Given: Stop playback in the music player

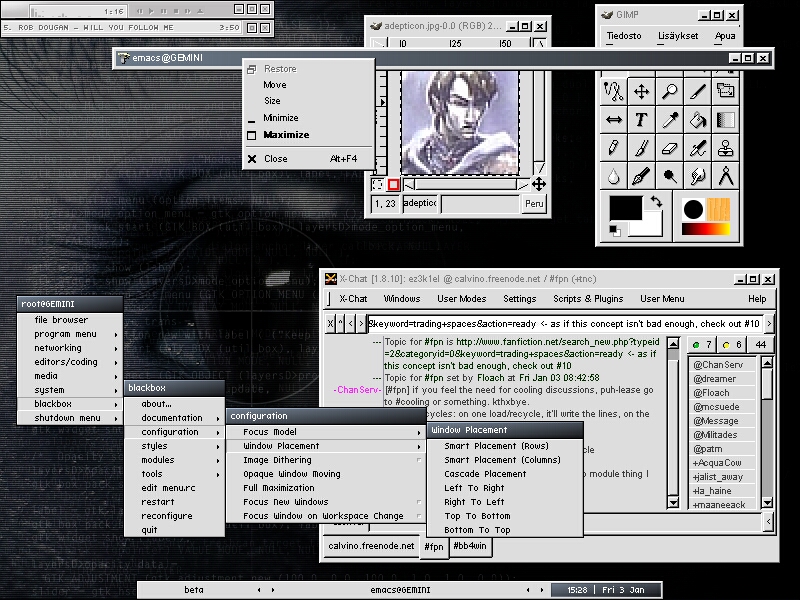Looking at the screenshot, I should click(x=176, y=11).
